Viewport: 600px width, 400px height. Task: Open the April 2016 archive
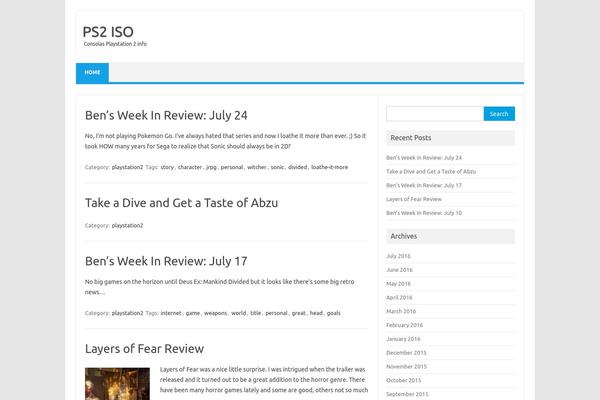pyautogui.click(x=399, y=297)
